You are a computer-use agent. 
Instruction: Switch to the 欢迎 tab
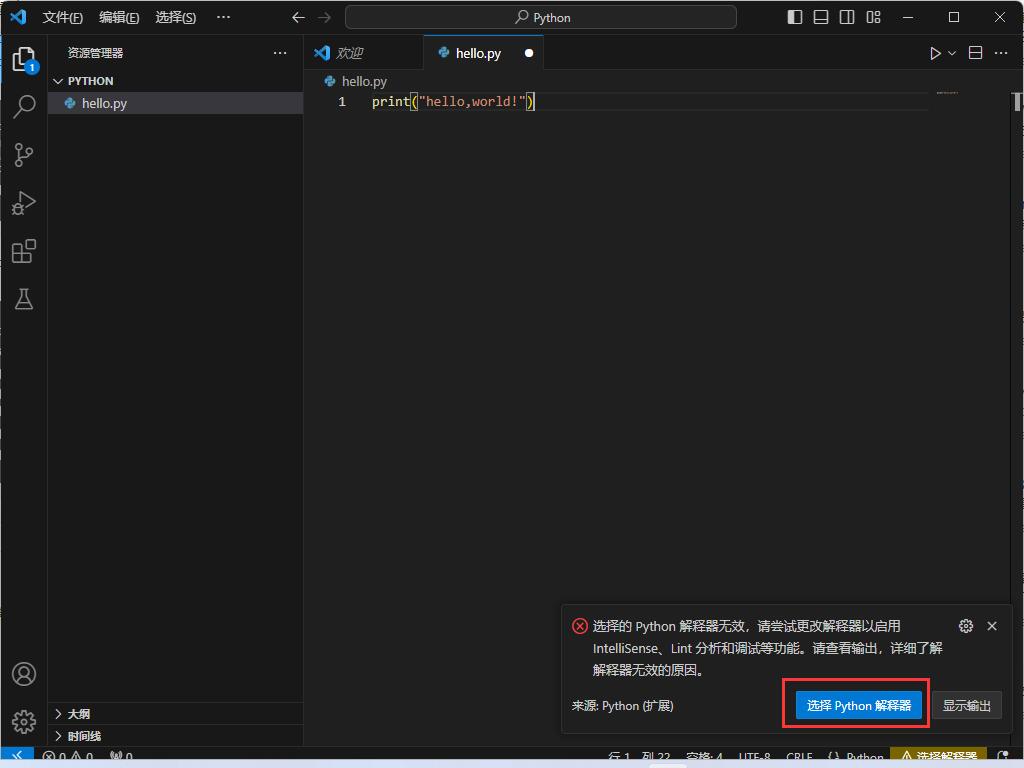click(x=349, y=53)
